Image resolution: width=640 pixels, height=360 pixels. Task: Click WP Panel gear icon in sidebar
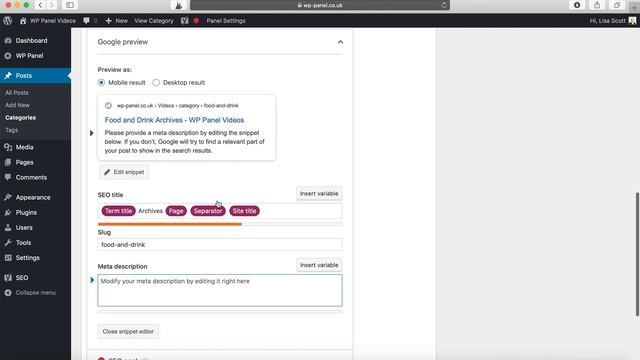(8, 56)
